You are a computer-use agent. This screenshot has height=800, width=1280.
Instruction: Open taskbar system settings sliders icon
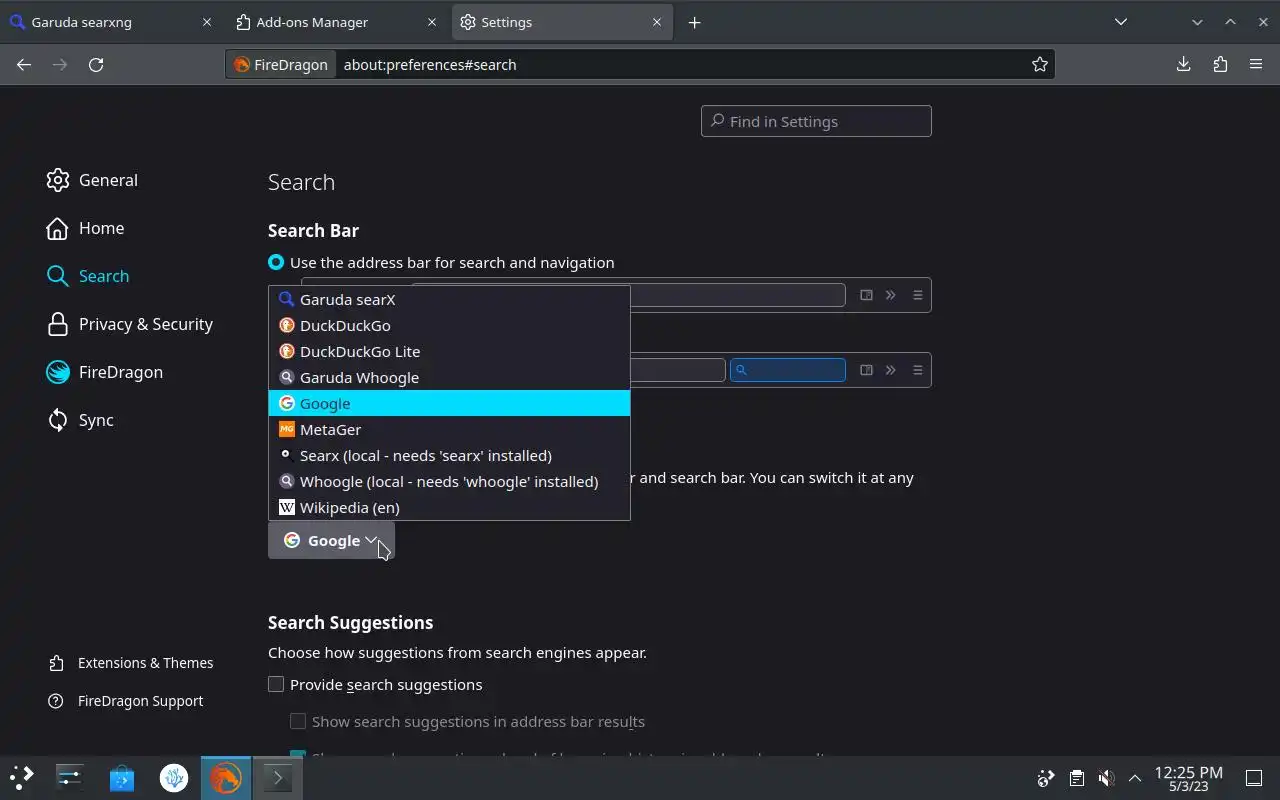tap(70, 777)
